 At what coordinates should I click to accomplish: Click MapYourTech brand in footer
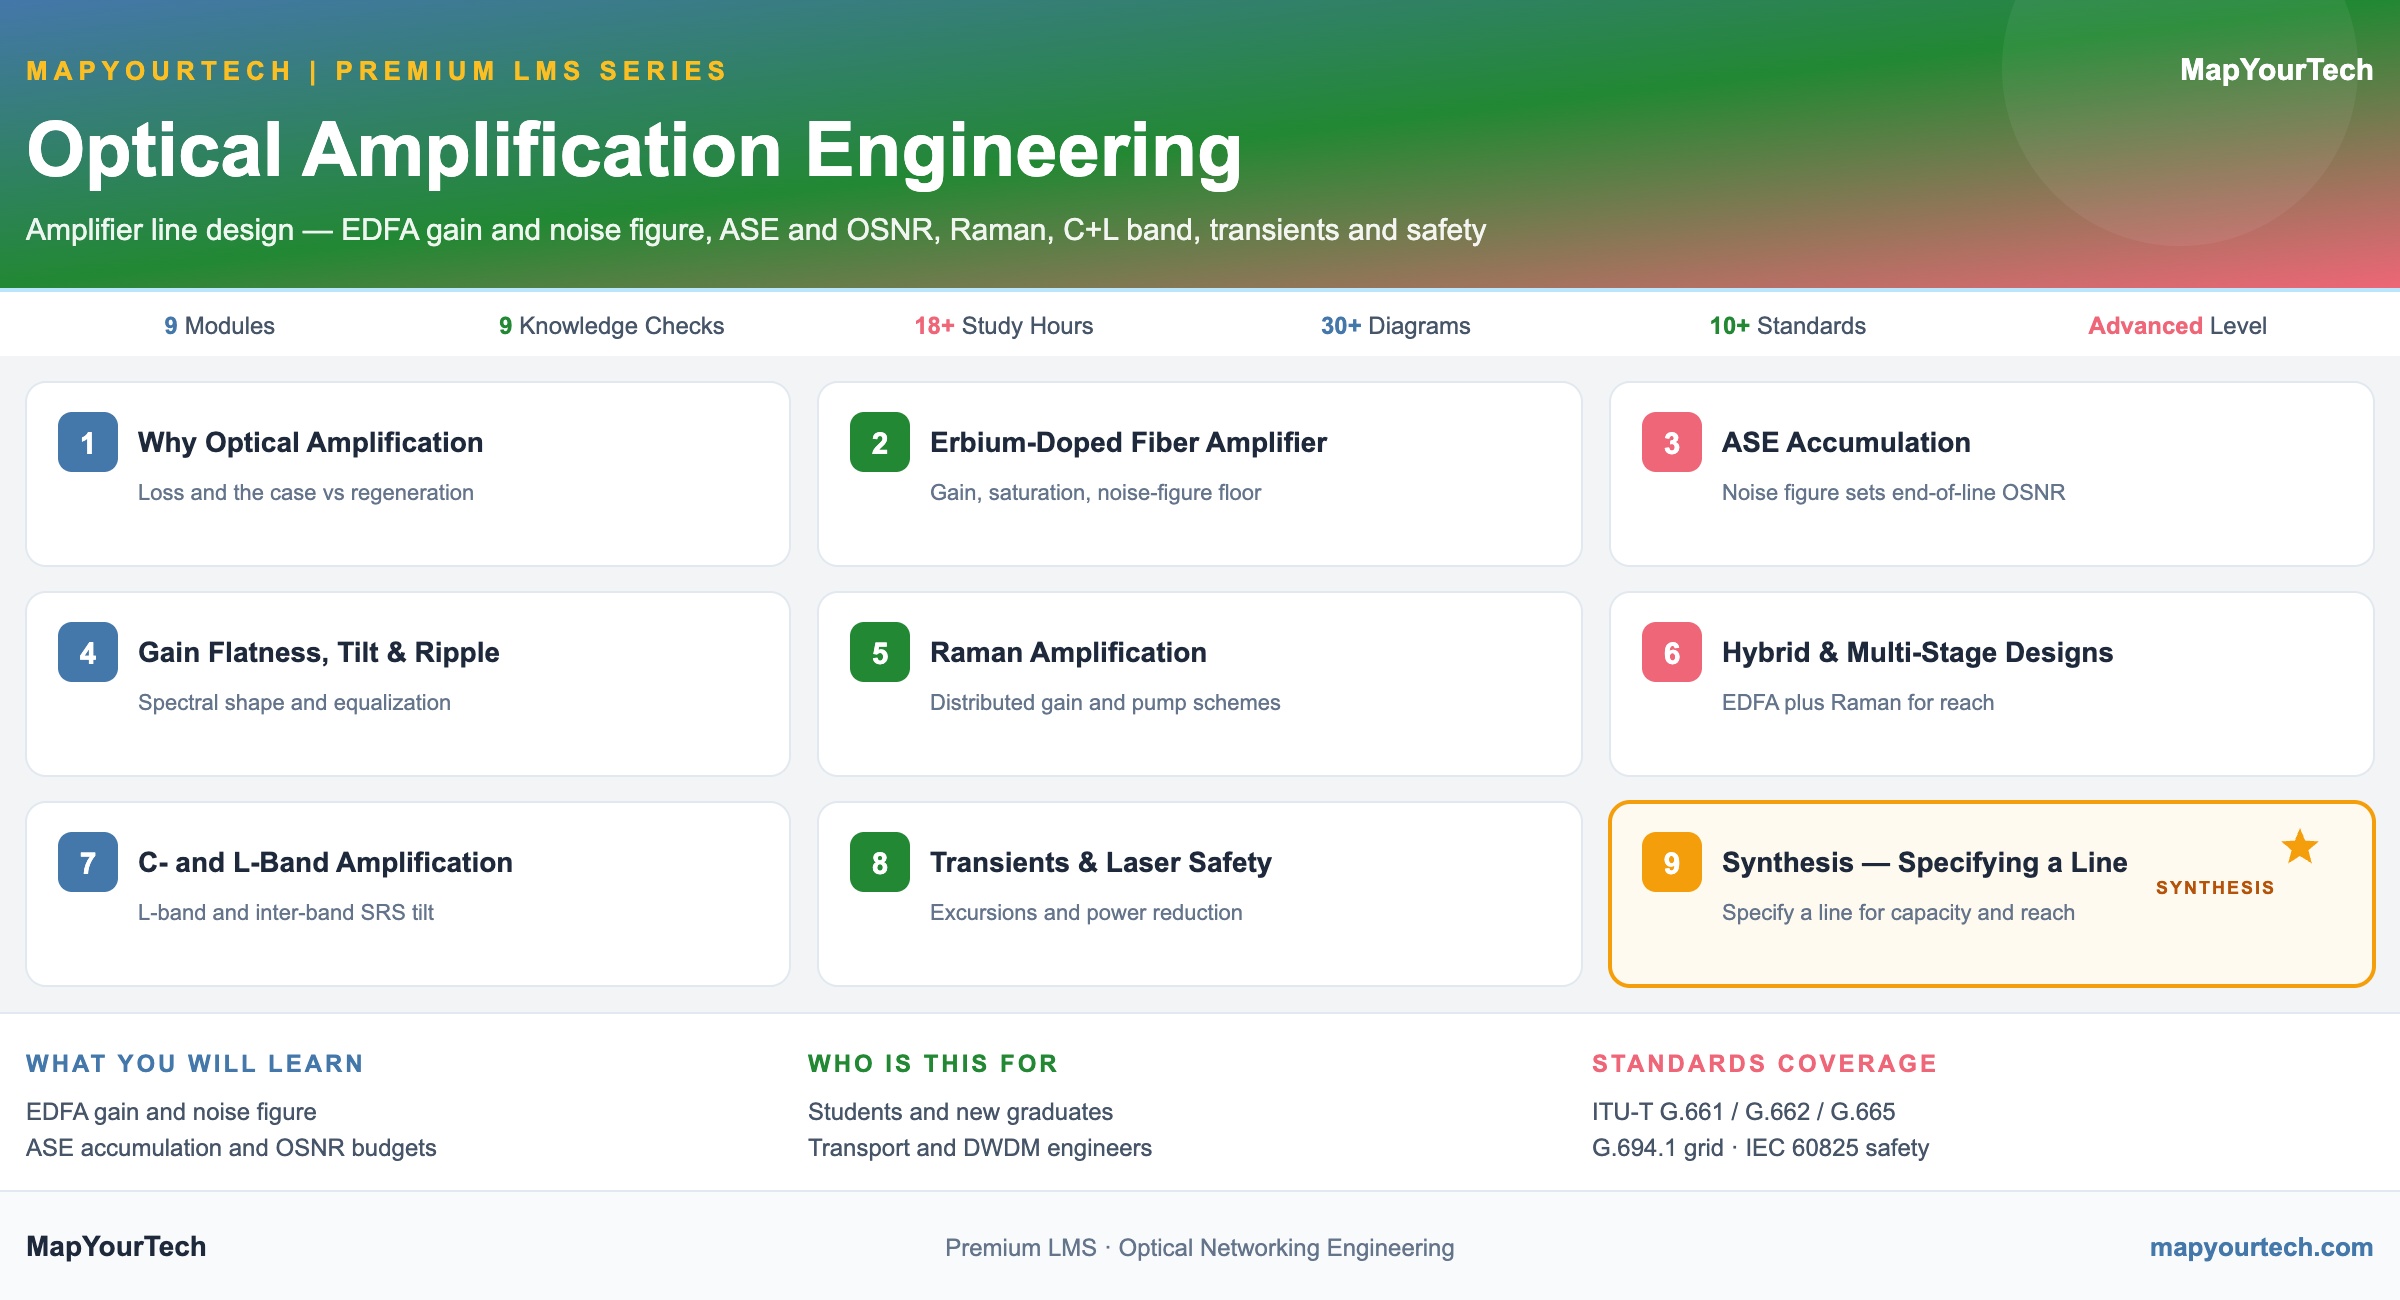click(x=116, y=1246)
